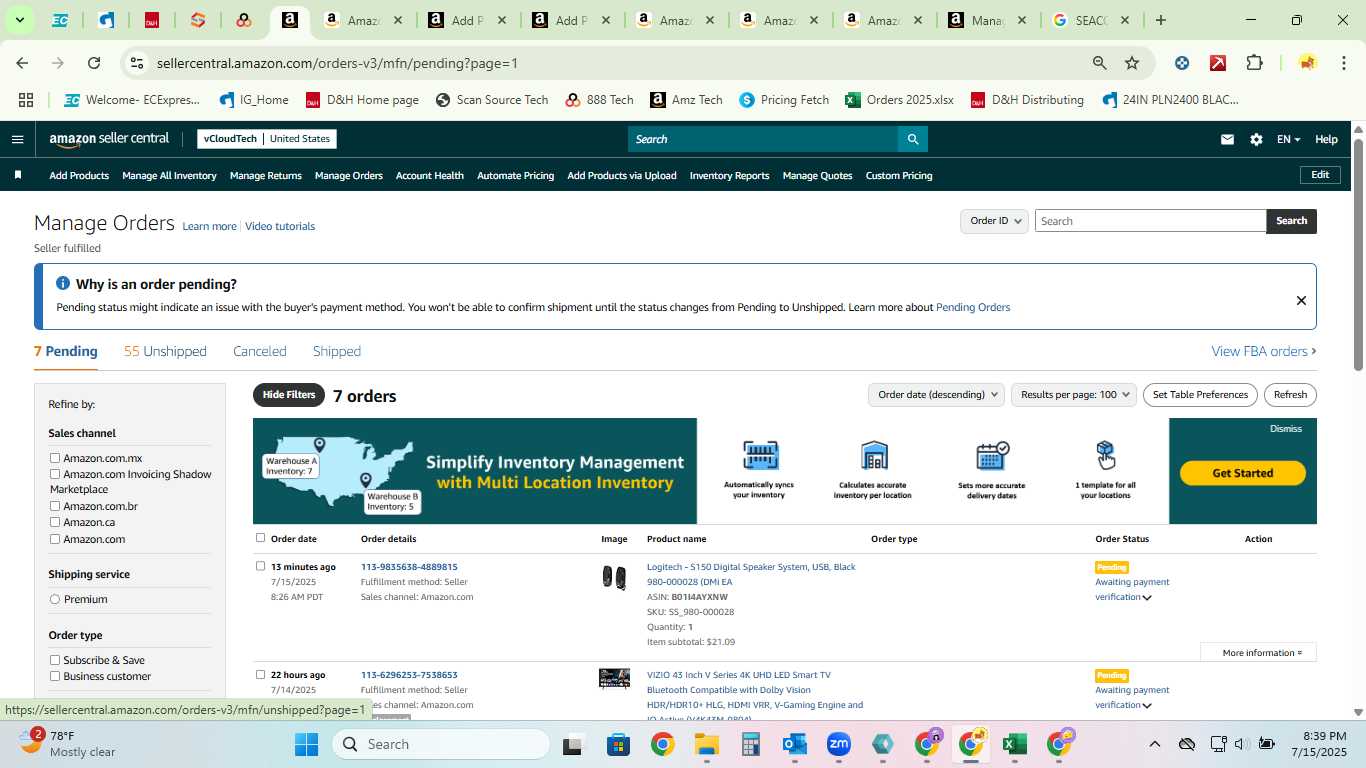Reload the page with browser refresh icon
The height and width of the screenshot is (768, 1366).
94,63
